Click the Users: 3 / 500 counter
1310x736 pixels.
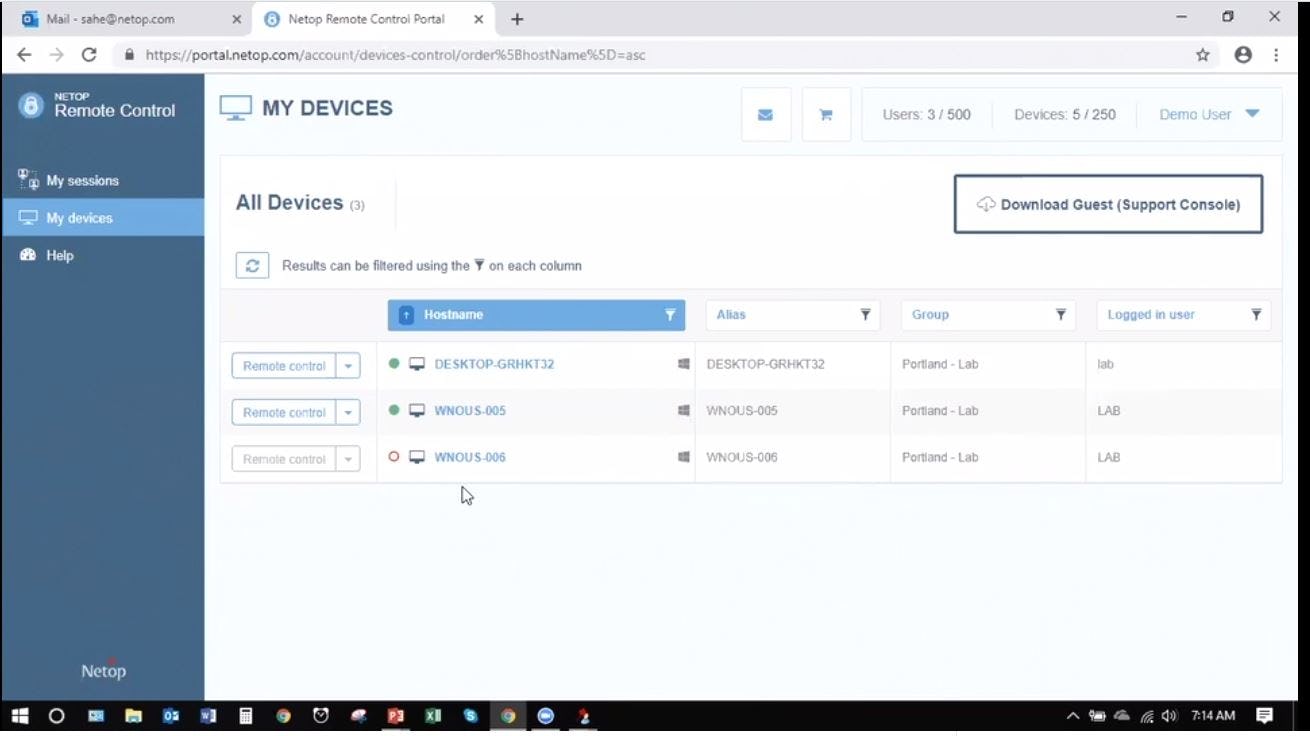pyautogui.click(x=926, y=115)
